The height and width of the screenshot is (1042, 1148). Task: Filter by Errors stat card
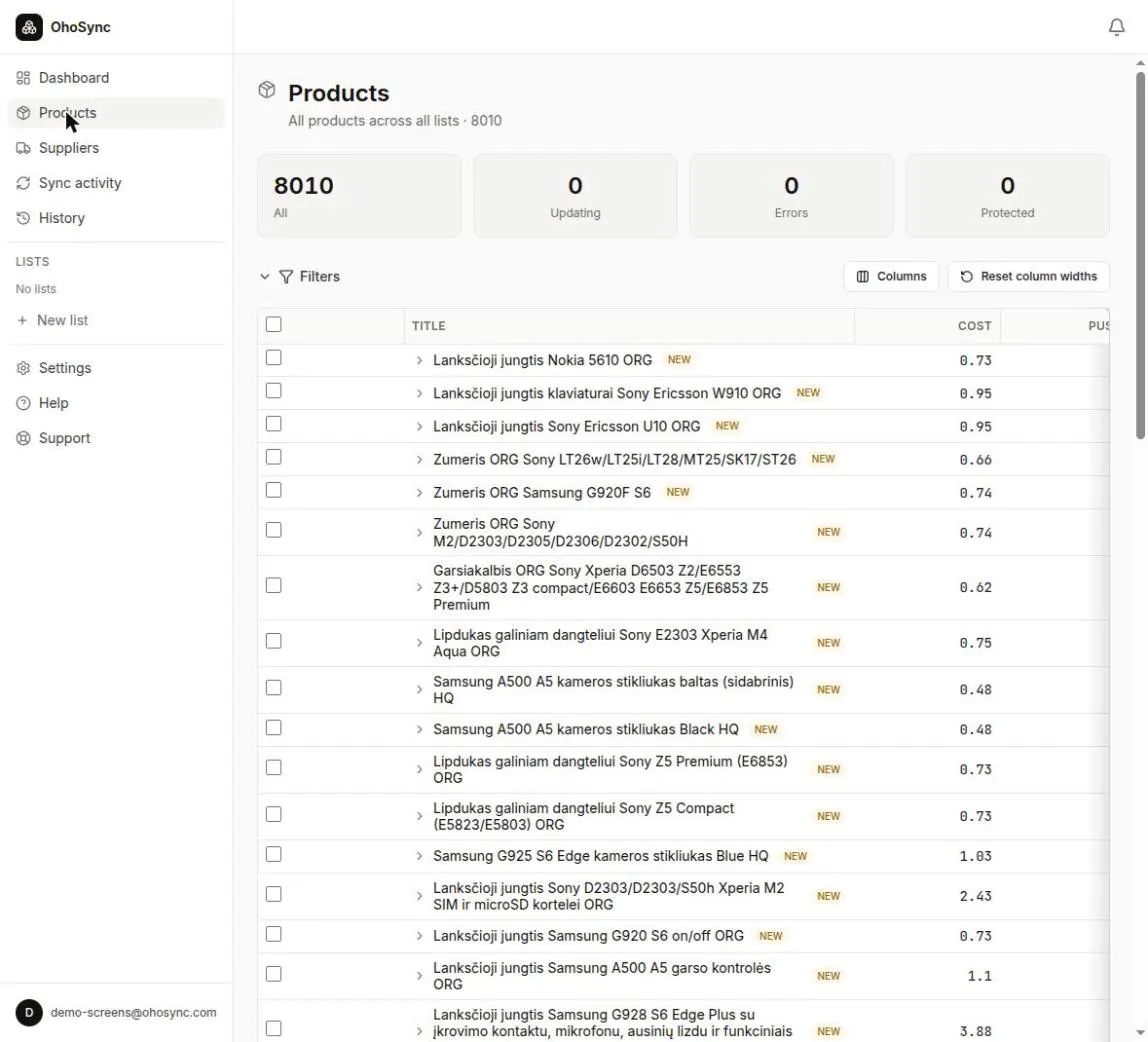(x=791, y=196)
